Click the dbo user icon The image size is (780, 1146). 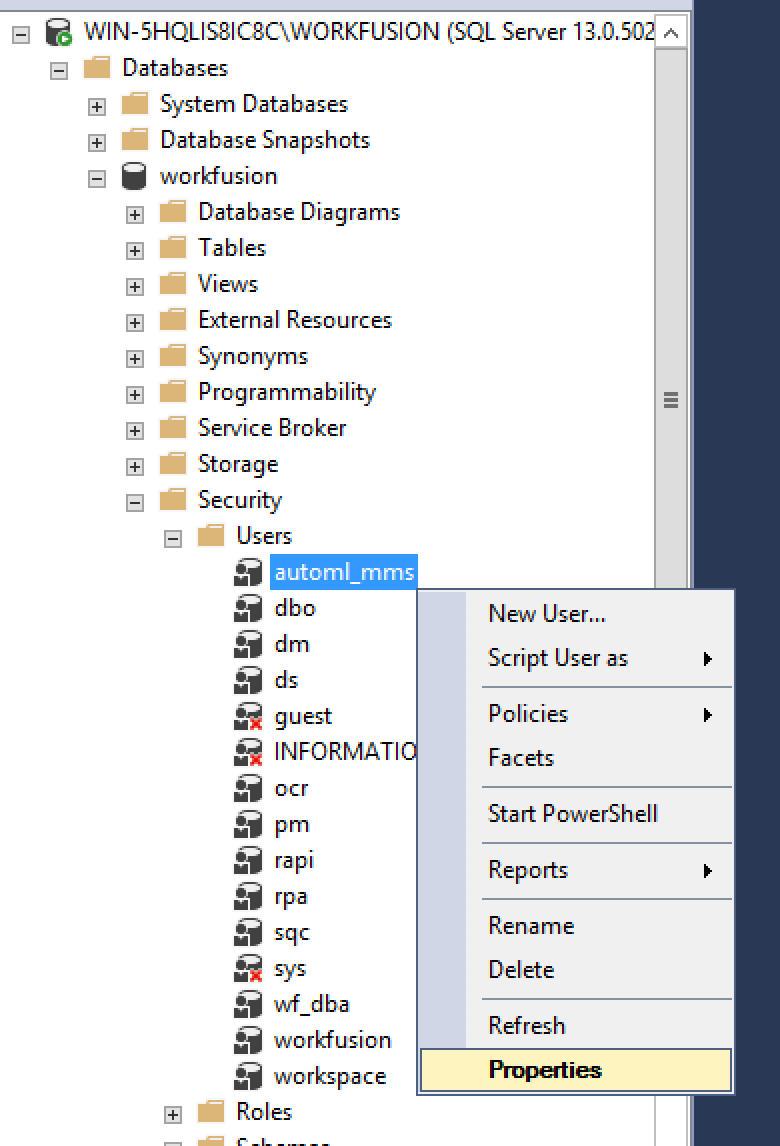249,608
